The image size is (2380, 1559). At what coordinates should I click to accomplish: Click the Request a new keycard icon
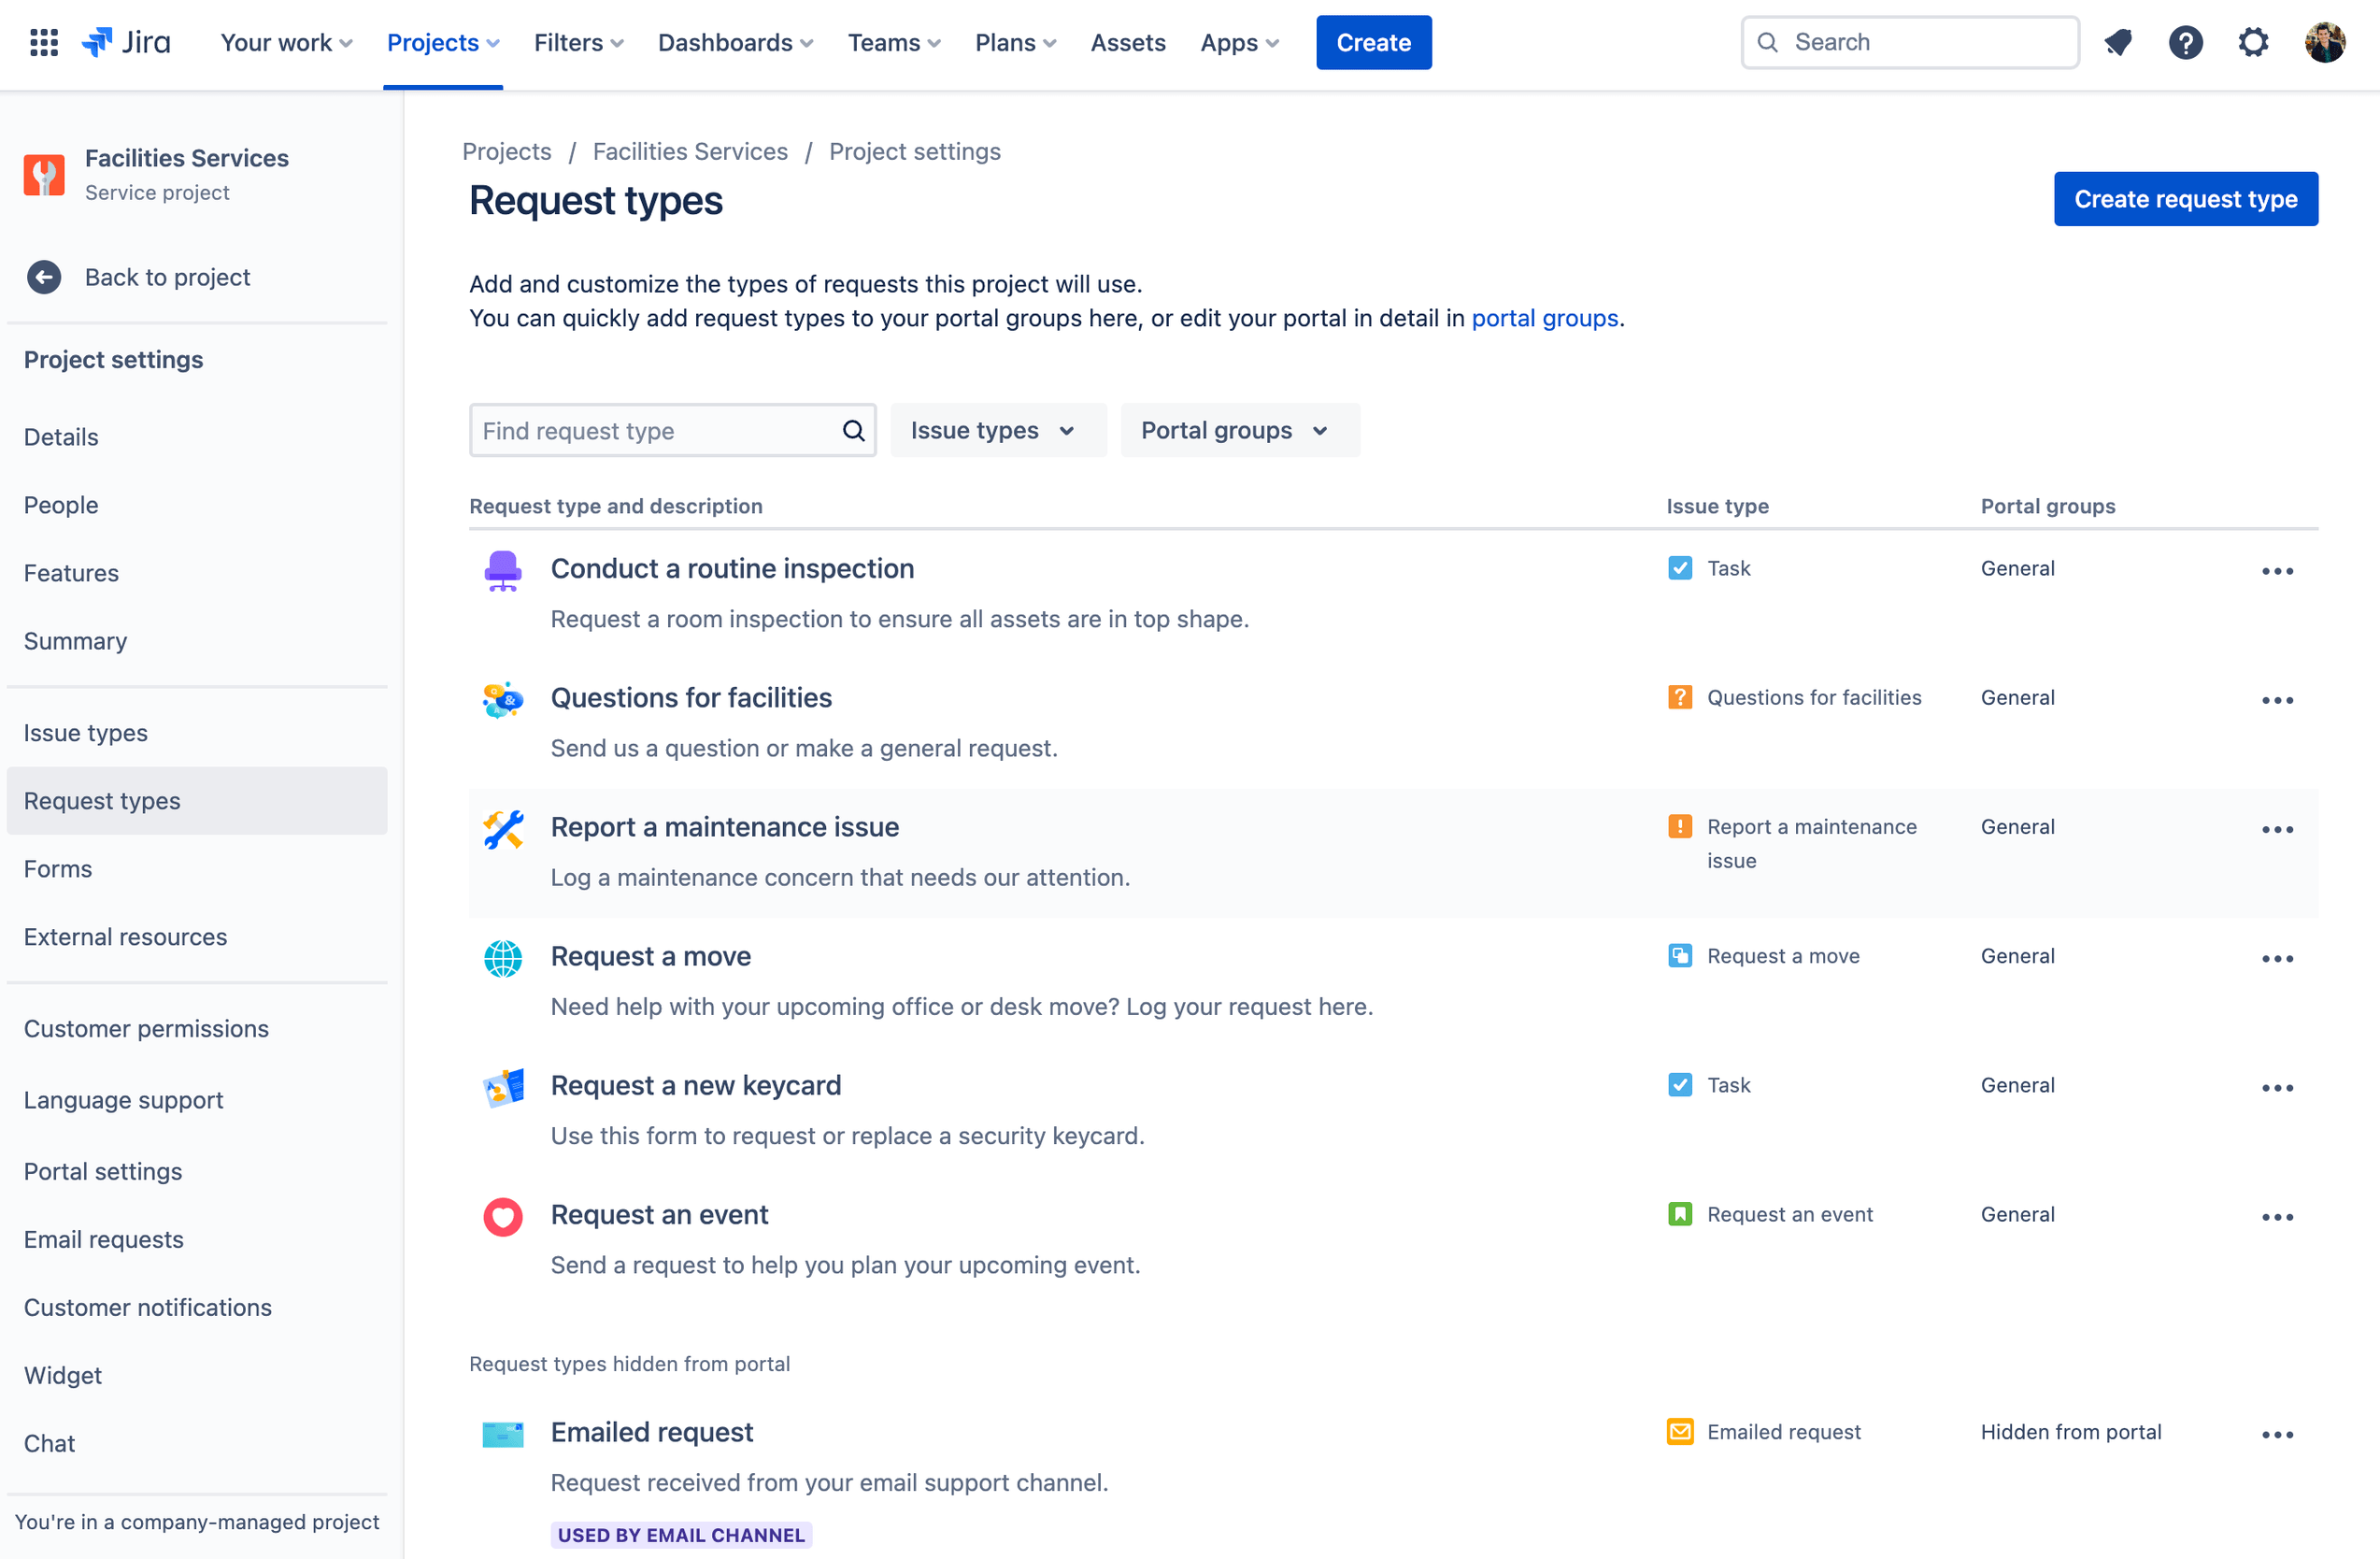point(505,1086)
